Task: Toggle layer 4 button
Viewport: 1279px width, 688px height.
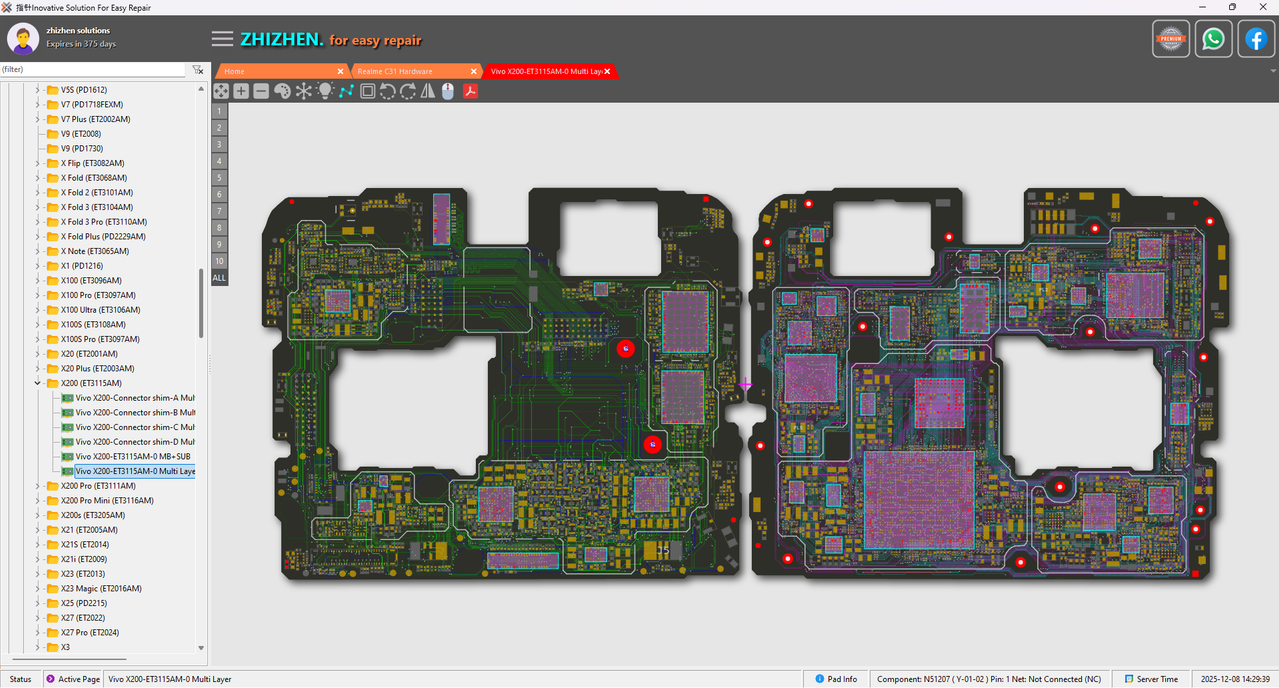Action: coord(219,161)
